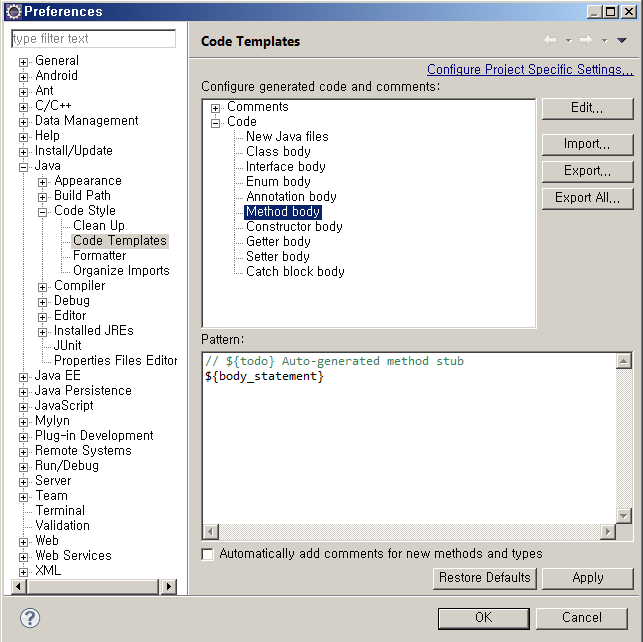This screenshot has height=642, width=643.
Task: Collapse the Java preferences node
Action: pos(23,167)
